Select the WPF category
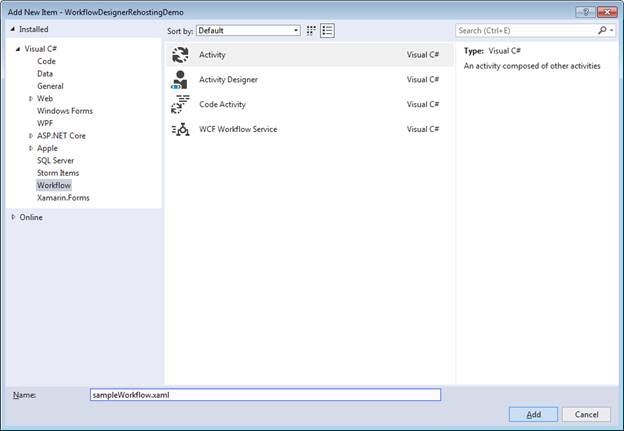 point(45,123)
